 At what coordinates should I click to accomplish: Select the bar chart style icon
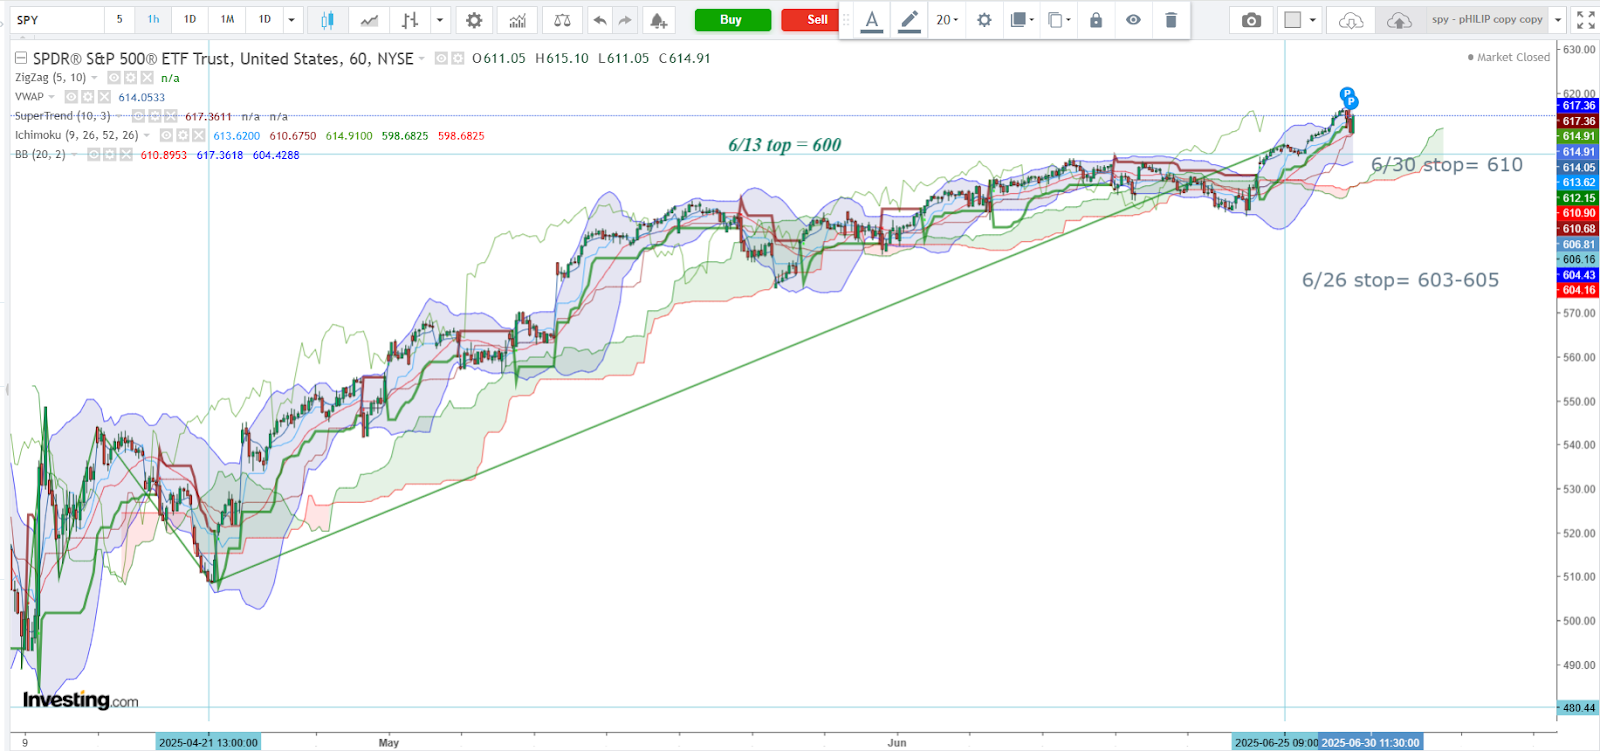(x=409, y=20)
